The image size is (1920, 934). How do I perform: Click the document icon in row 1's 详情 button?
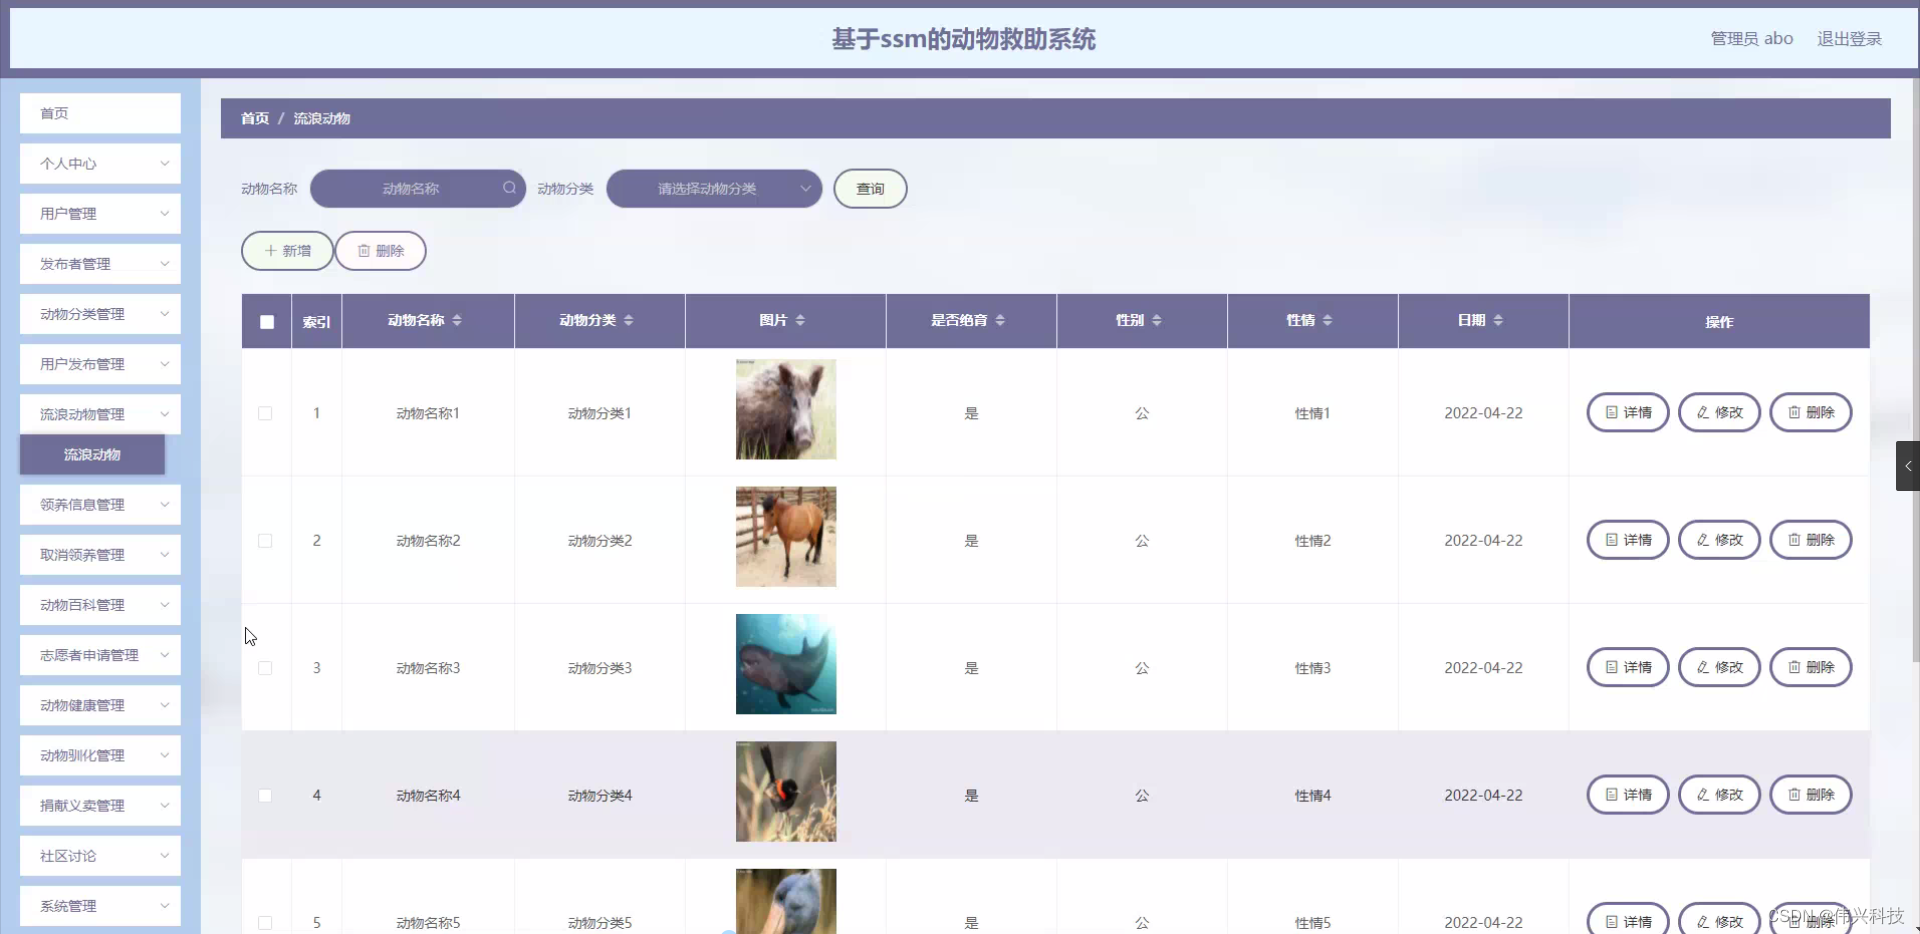tap(1609, 412)
